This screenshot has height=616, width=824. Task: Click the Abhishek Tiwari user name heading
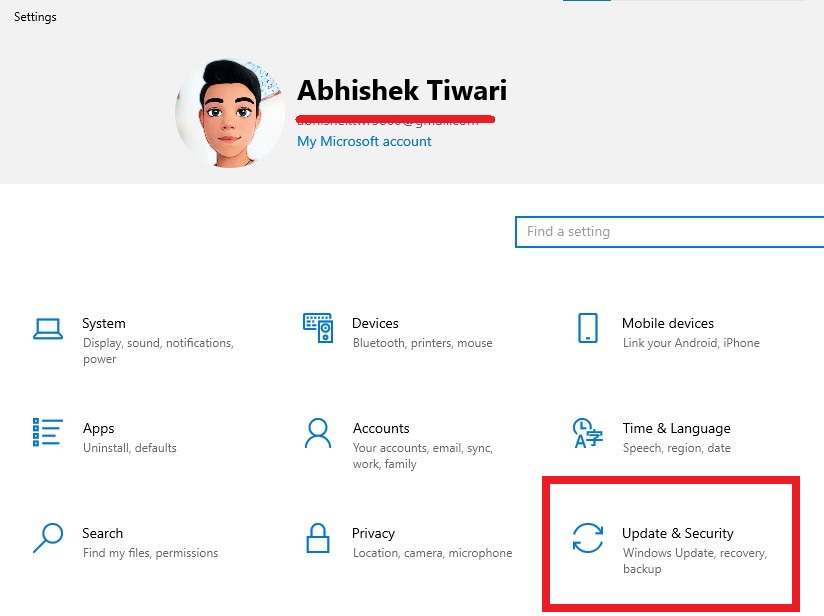(402, 90)
